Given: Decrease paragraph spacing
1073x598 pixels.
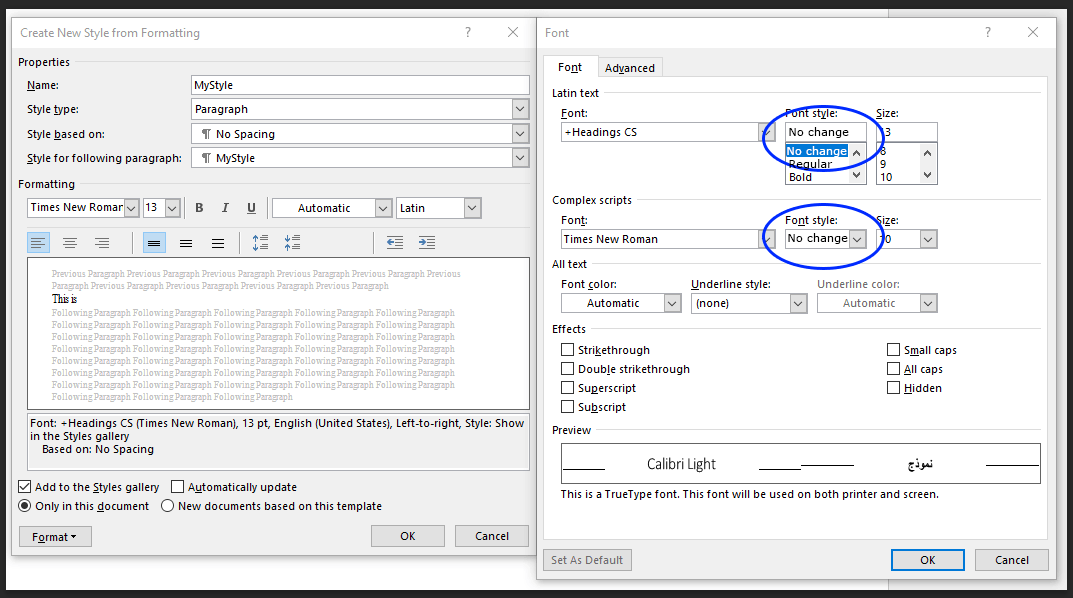Looking at the screenshot, I should [x=292, y=243].
